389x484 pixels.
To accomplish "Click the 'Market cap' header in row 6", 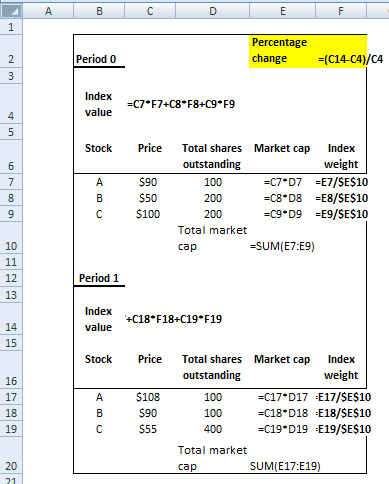I will tap(282, 148).
